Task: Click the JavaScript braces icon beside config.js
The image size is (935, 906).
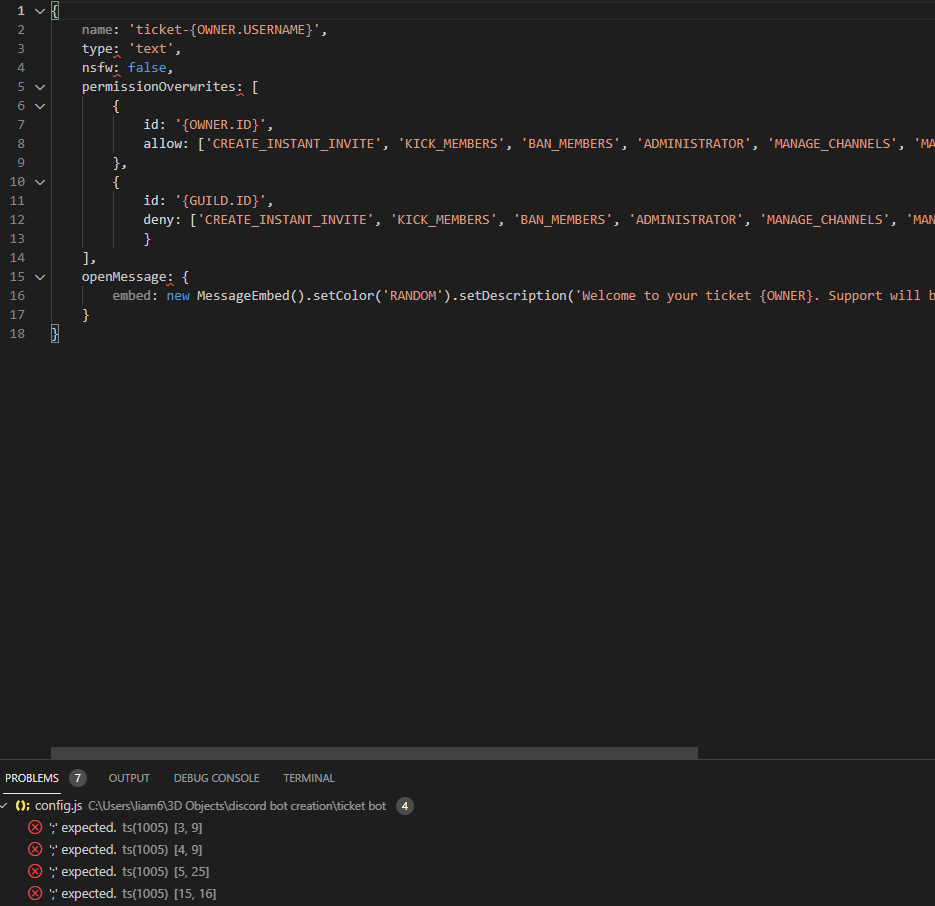Action: coord(22,805)
